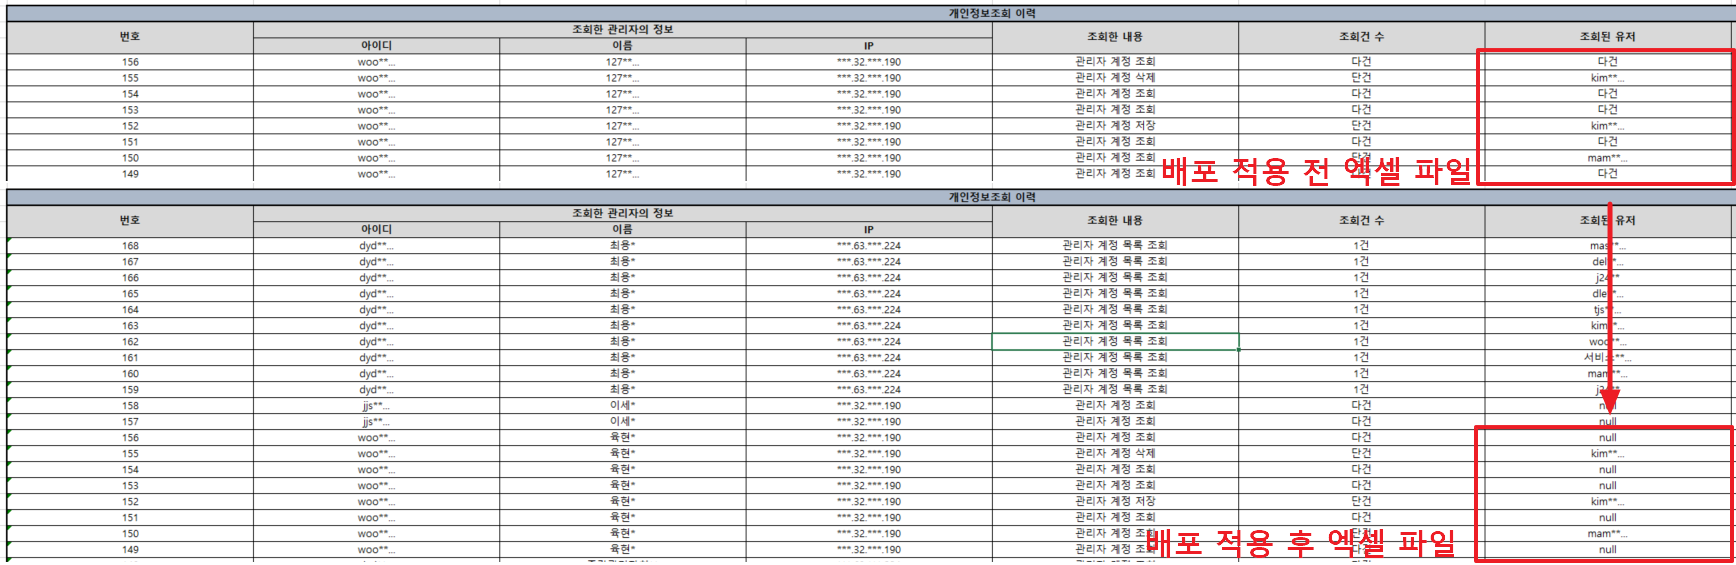Click the red '배포 적용 전 엑셀 파일' annotation text

pyautogui.click(x=1316, y=171)
